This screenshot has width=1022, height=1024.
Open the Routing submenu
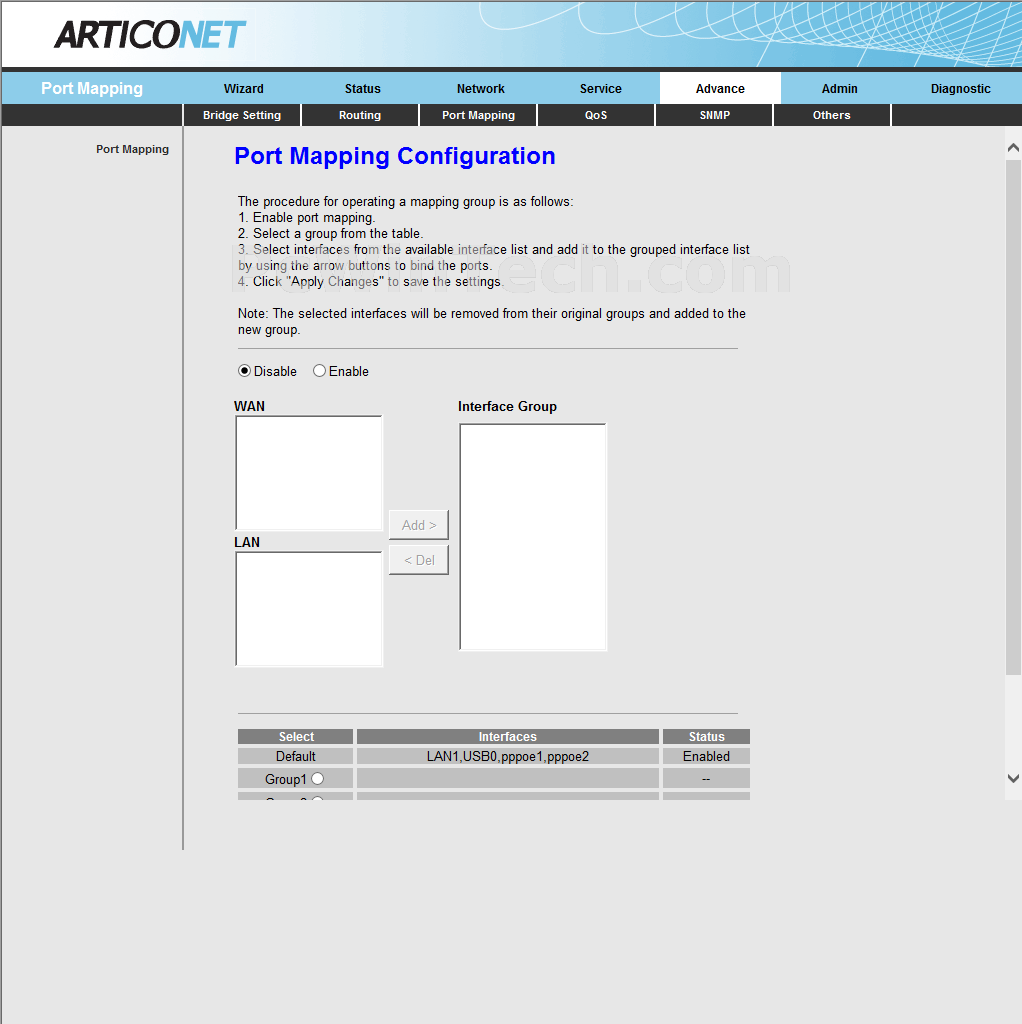(360, 115)
